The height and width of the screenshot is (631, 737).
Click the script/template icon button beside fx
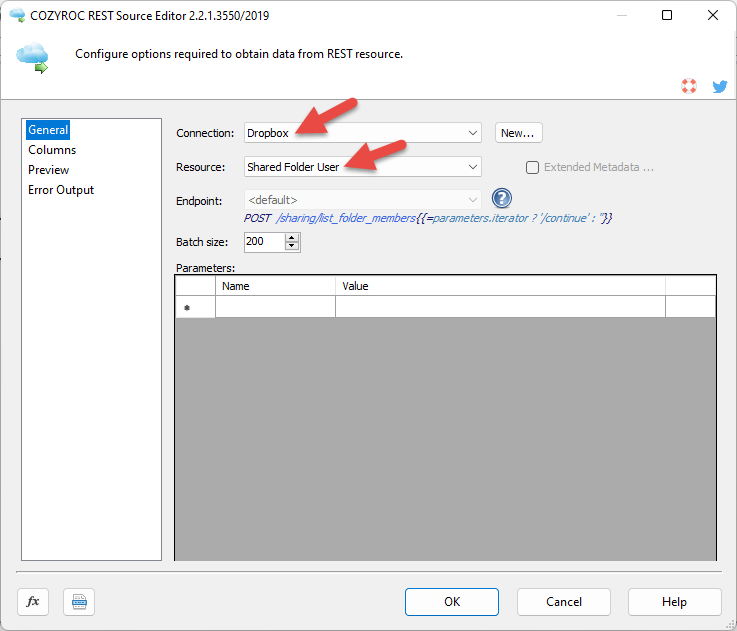pos(79,601)
